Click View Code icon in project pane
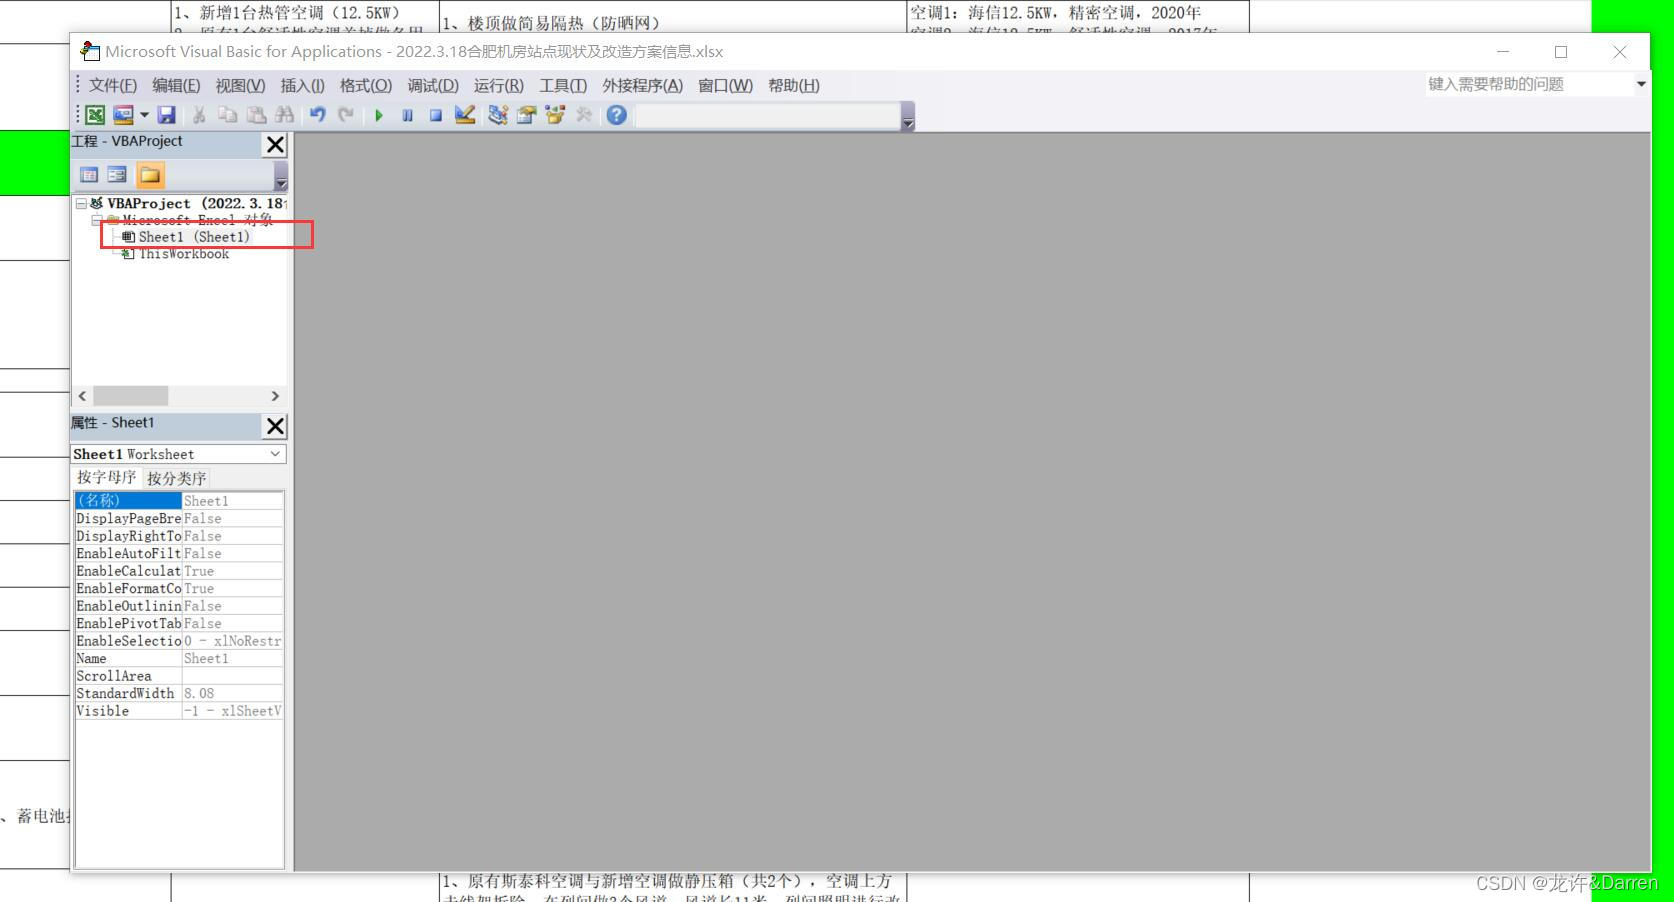 (89, 175)
